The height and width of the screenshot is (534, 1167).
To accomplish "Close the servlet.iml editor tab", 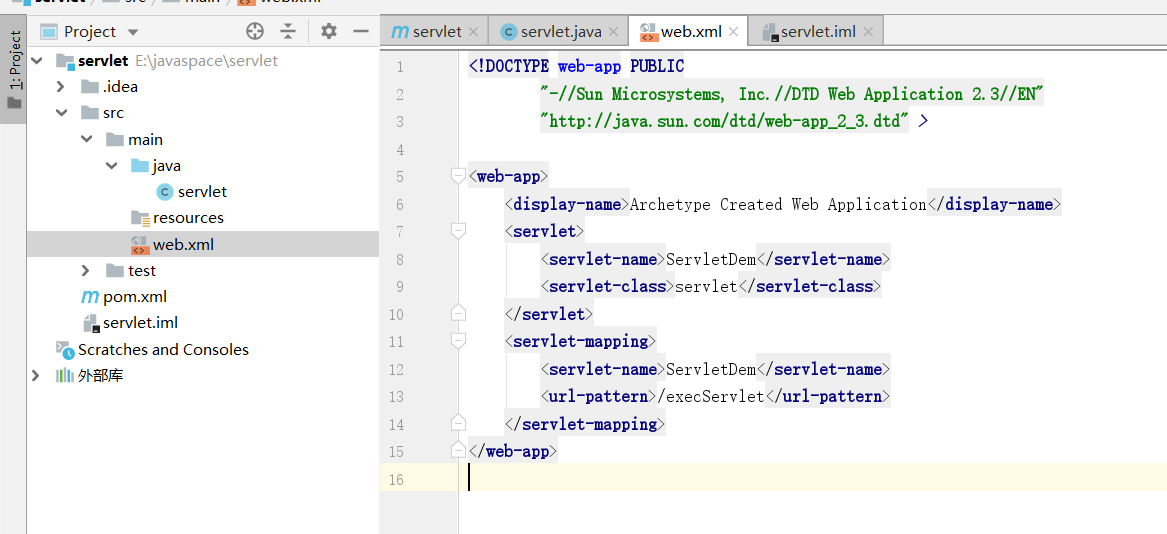I will click(x=869, y=32).
